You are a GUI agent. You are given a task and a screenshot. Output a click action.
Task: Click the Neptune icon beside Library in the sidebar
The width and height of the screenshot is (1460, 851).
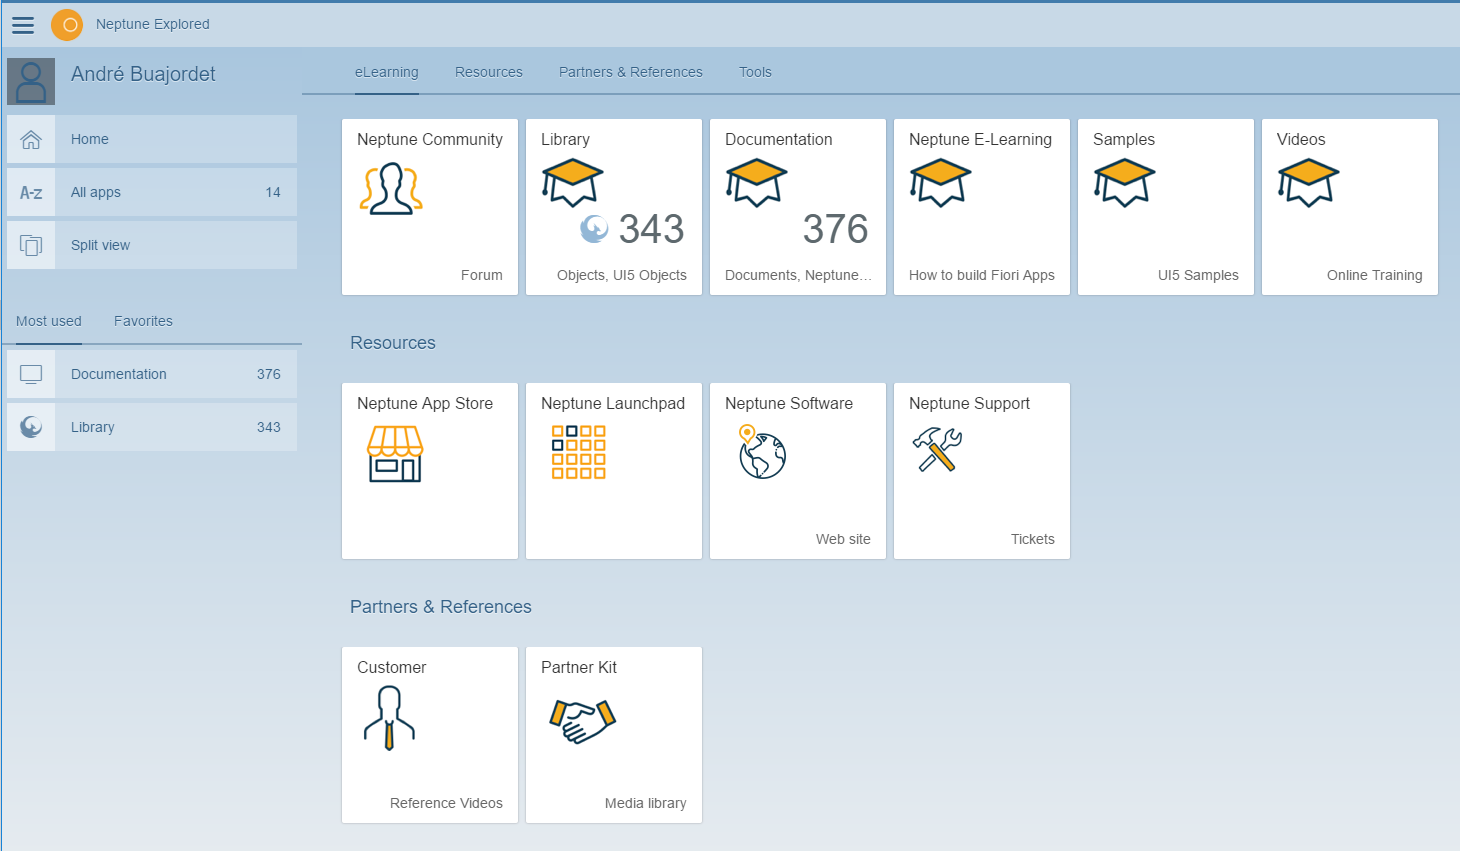tap(31, 427)
